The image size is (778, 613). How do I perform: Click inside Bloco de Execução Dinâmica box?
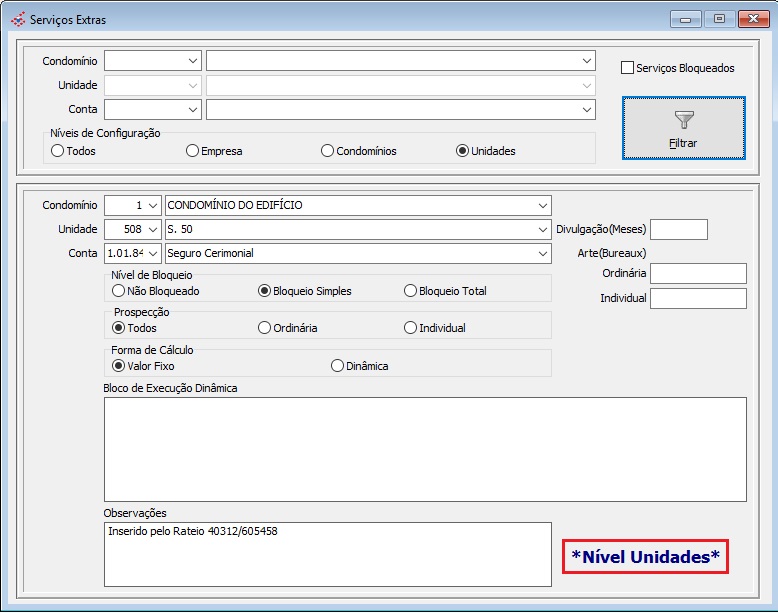point(425,449)
